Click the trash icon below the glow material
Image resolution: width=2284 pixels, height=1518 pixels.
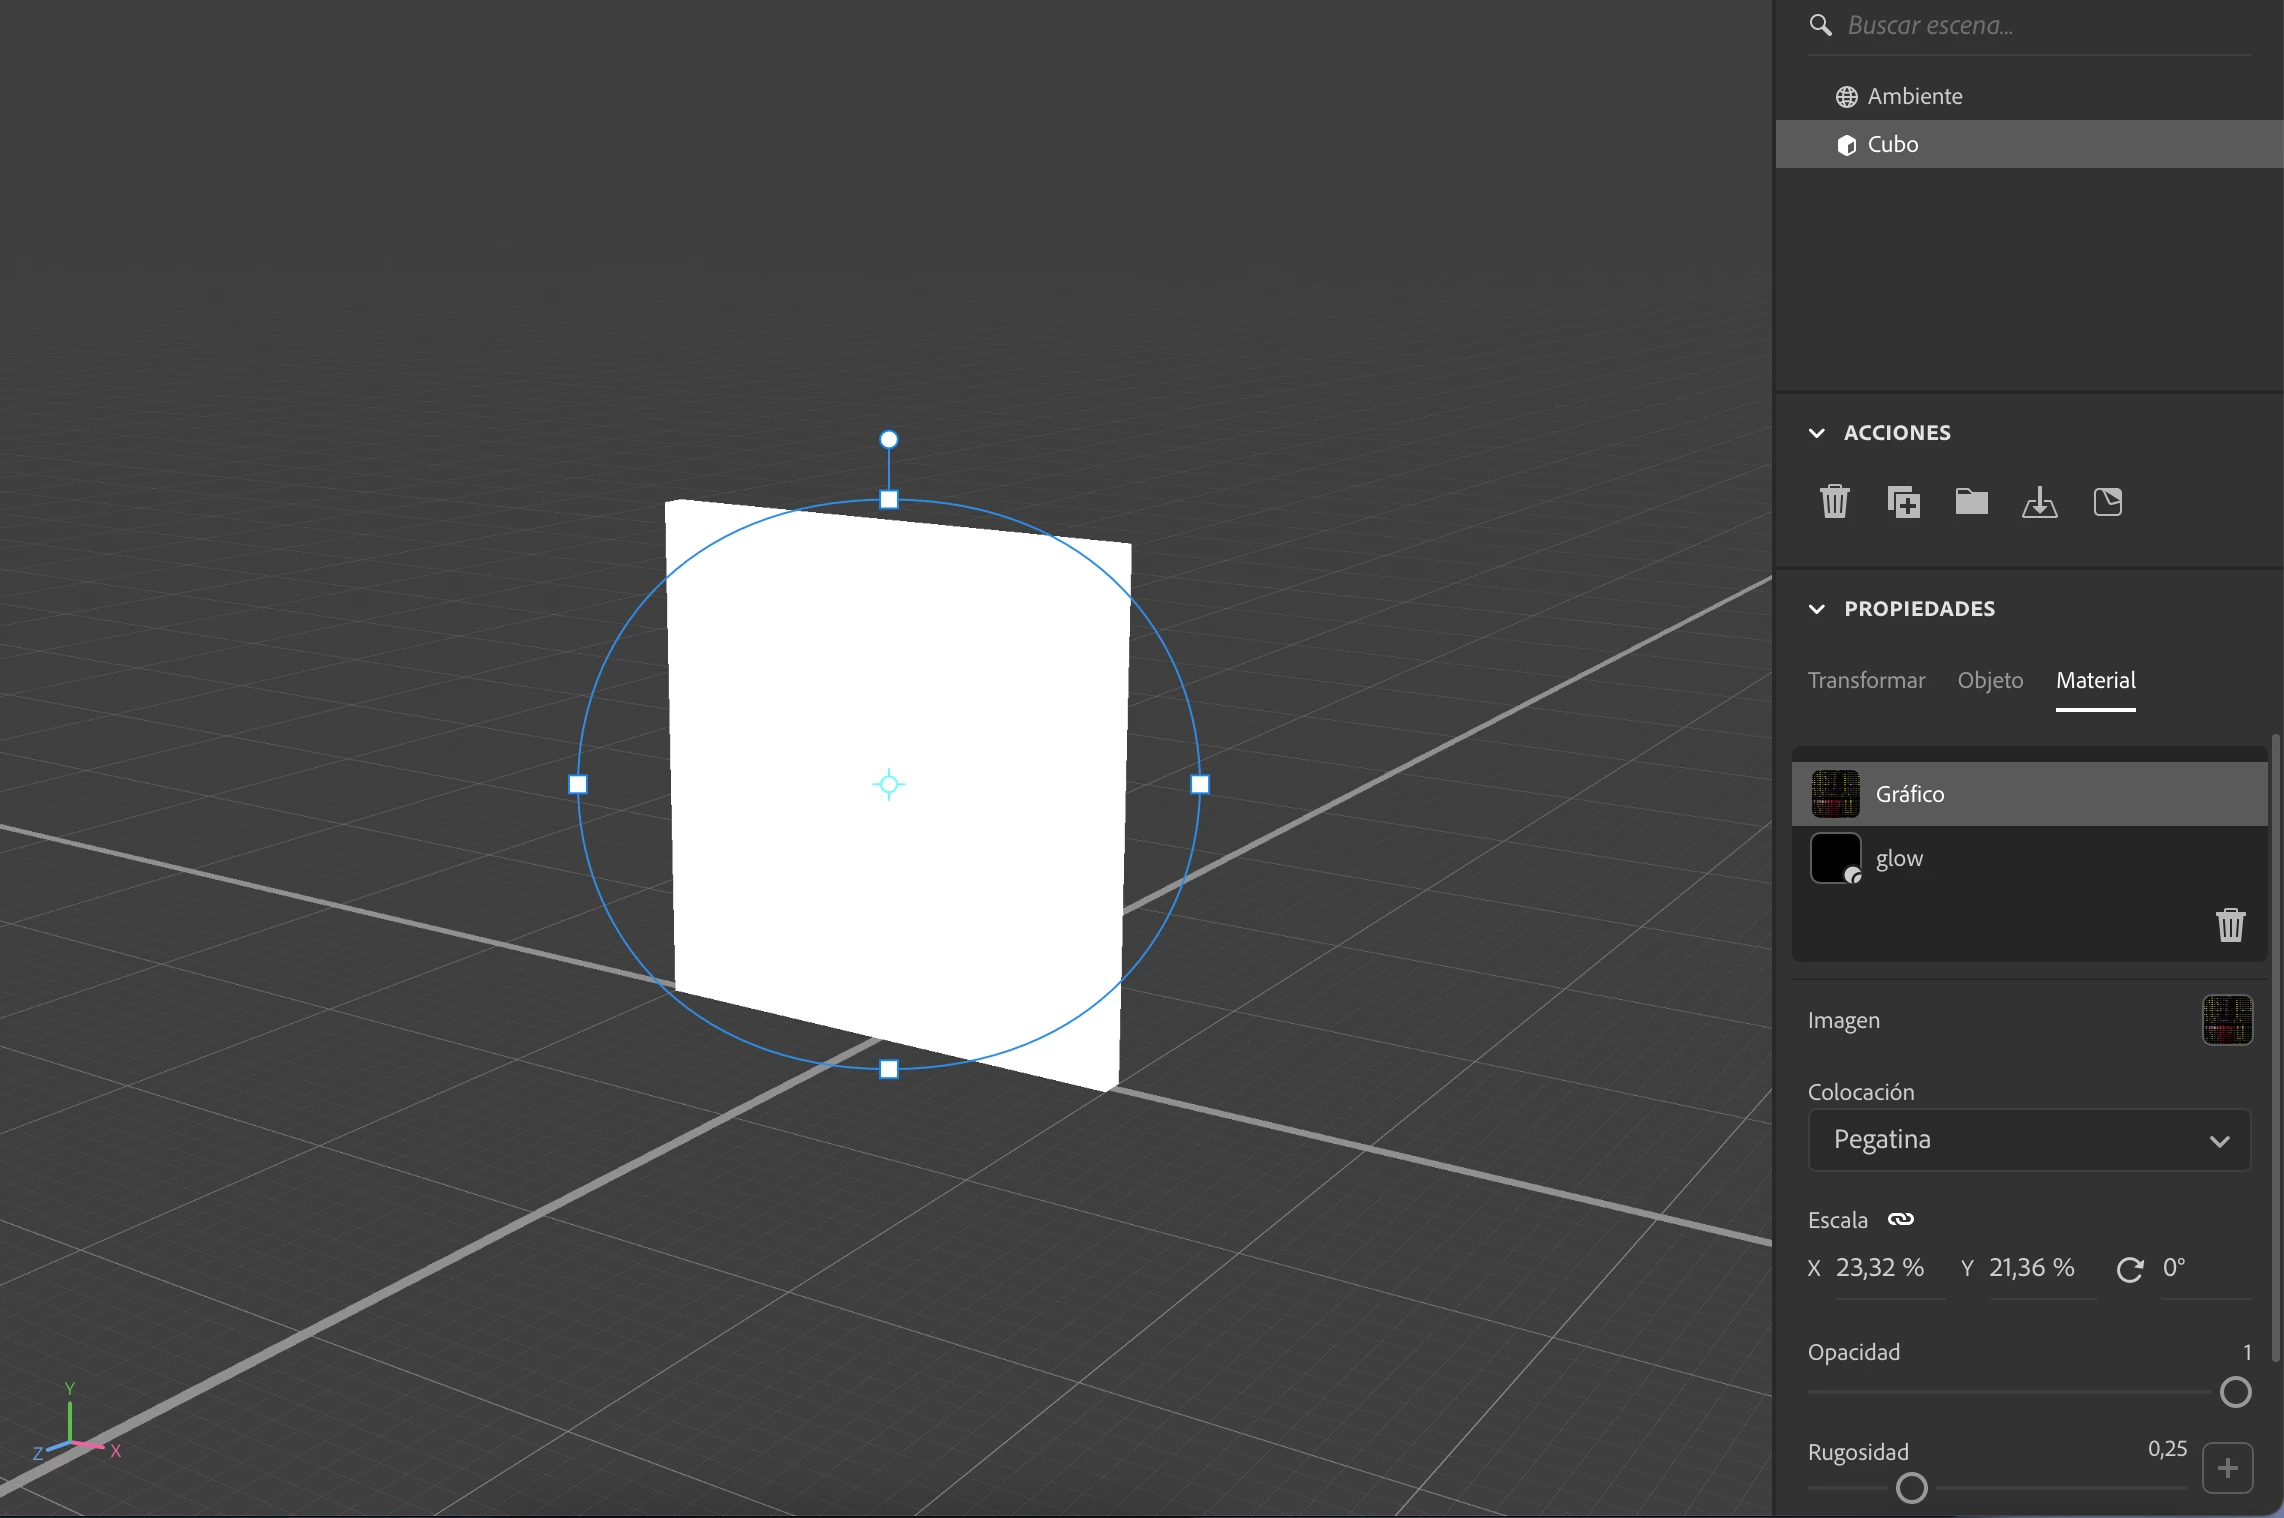click(x=2230, y=925)
